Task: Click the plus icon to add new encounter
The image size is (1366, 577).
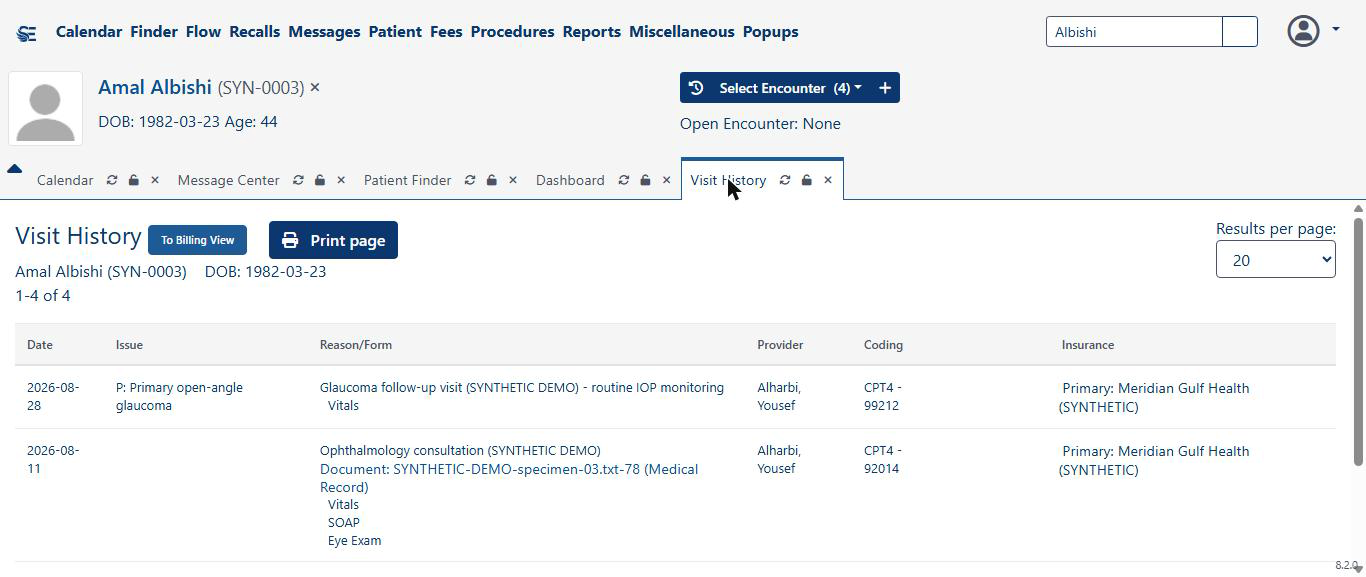Action: [x=885, y=88]
